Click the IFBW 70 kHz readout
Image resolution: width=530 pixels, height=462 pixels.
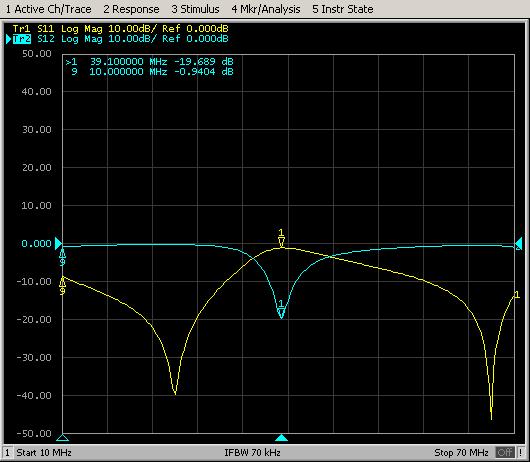click(252, 453)
